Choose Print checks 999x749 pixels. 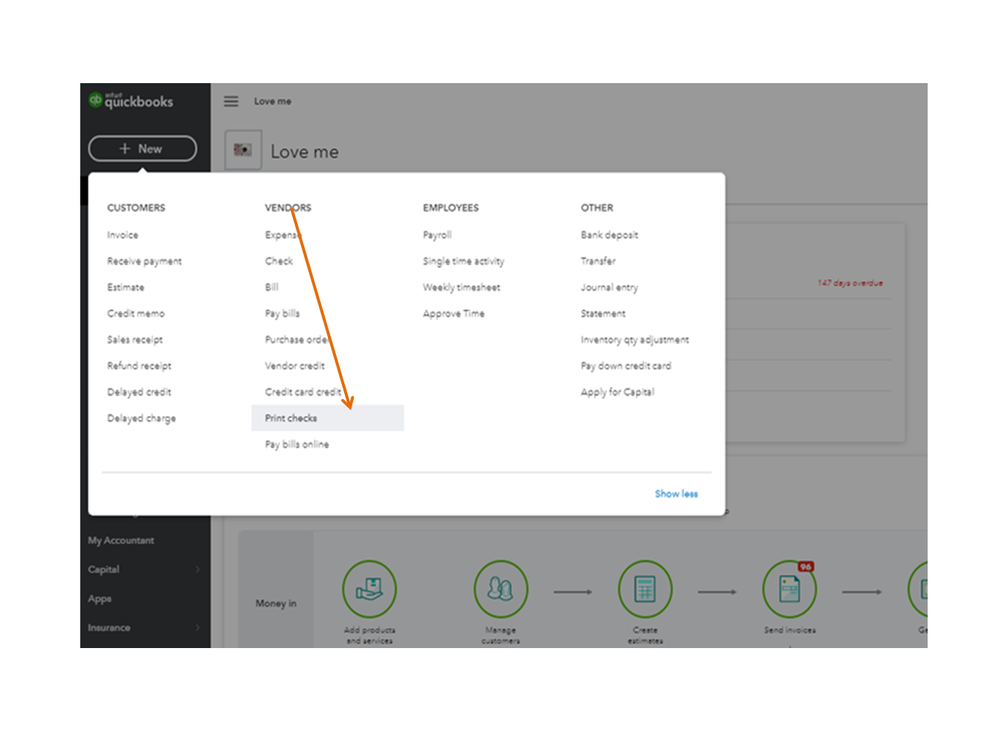pos(327,418)
